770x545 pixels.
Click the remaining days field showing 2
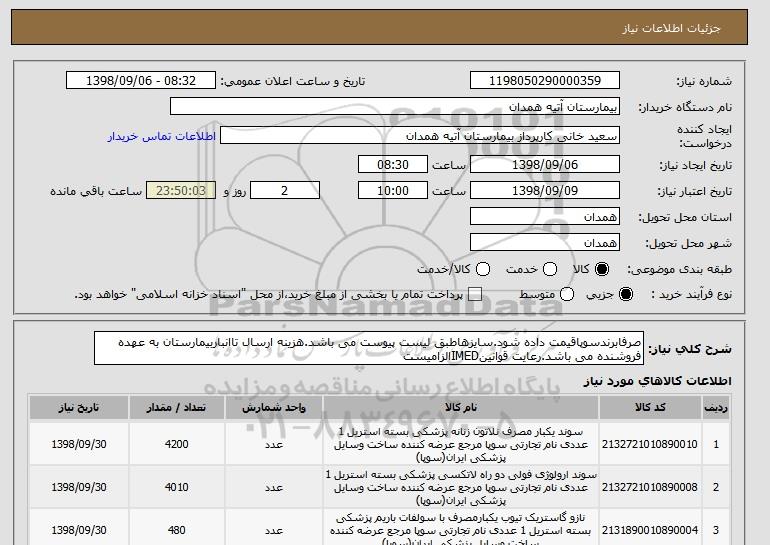tap(285, 191)
